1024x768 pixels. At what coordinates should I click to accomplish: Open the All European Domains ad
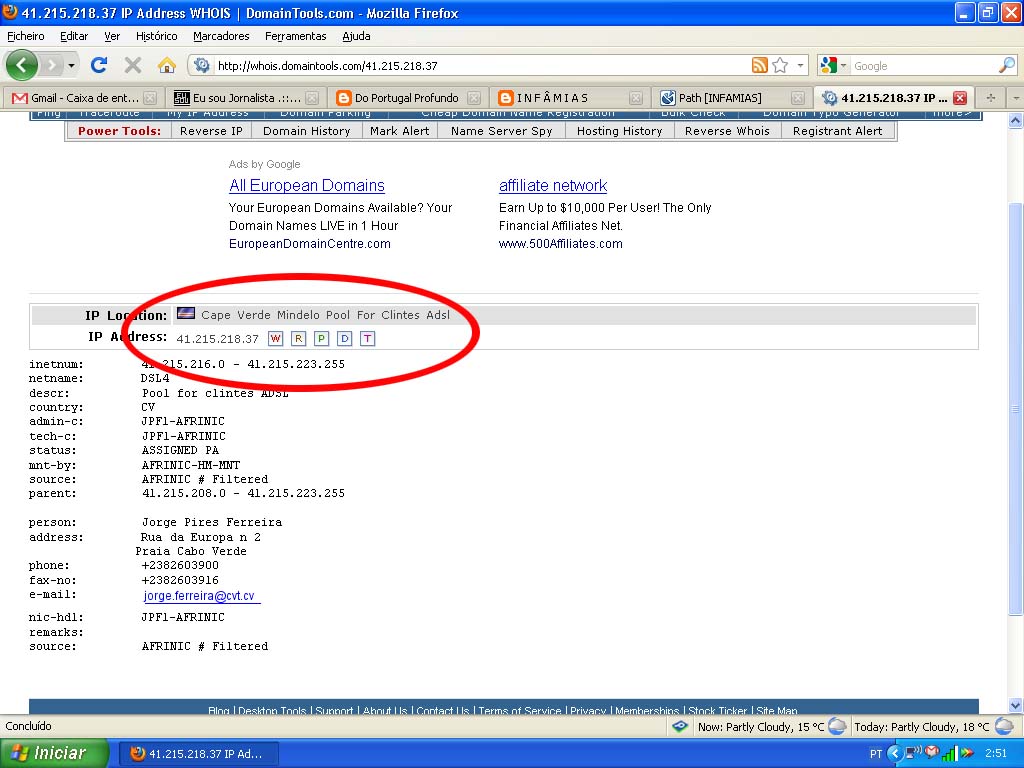click(x=307, y=185)
